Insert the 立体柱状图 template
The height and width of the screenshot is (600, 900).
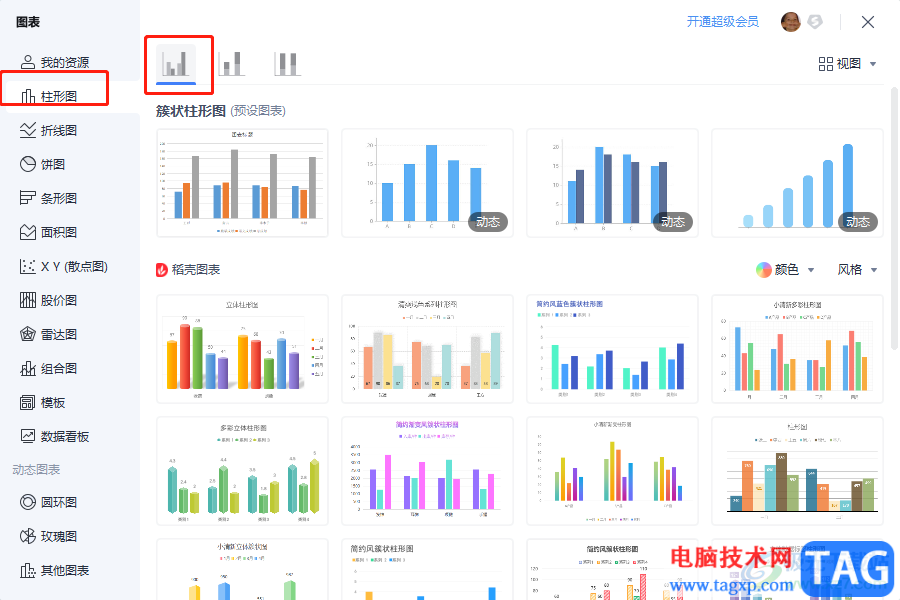pyautogui.click(x=242, y=349)
